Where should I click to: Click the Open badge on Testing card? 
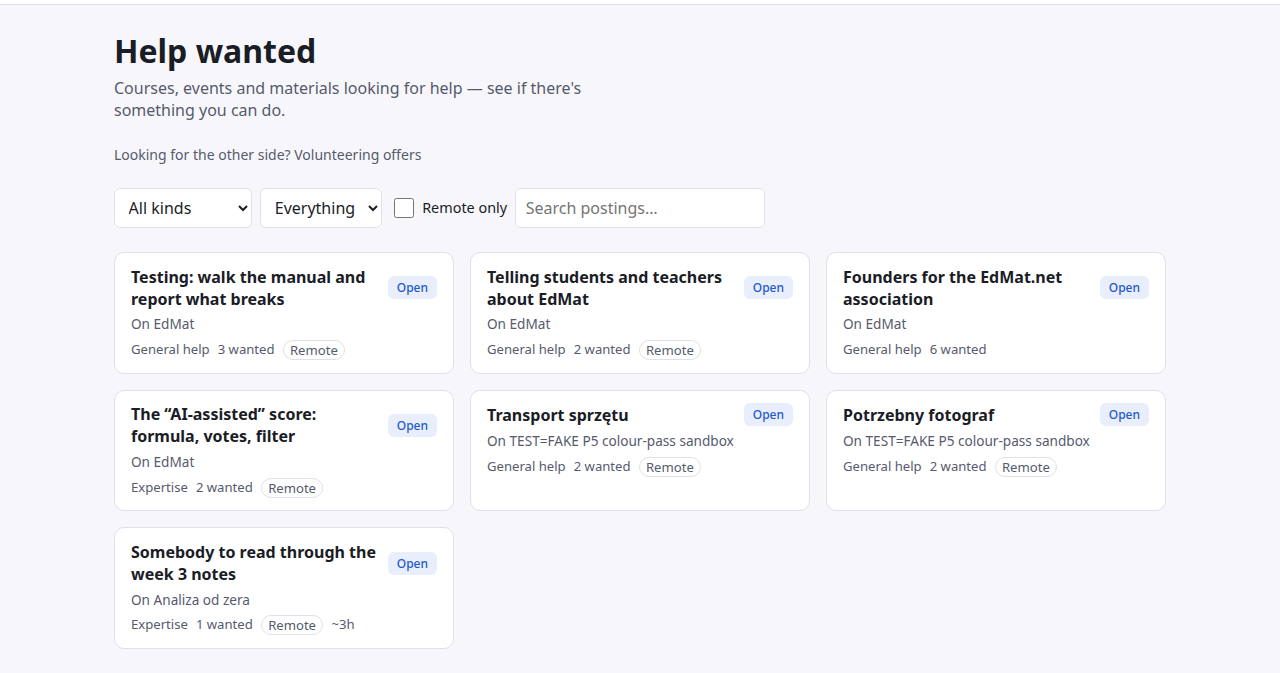pos(412,288)
